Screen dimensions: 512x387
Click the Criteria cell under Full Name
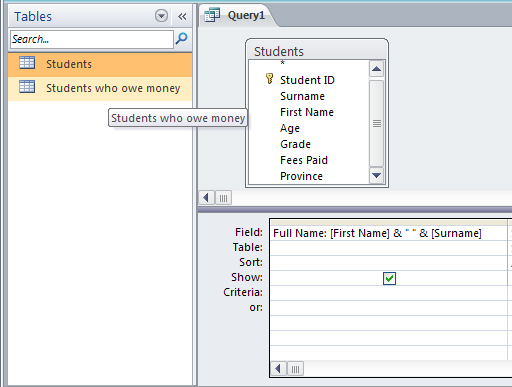point(389,293)
